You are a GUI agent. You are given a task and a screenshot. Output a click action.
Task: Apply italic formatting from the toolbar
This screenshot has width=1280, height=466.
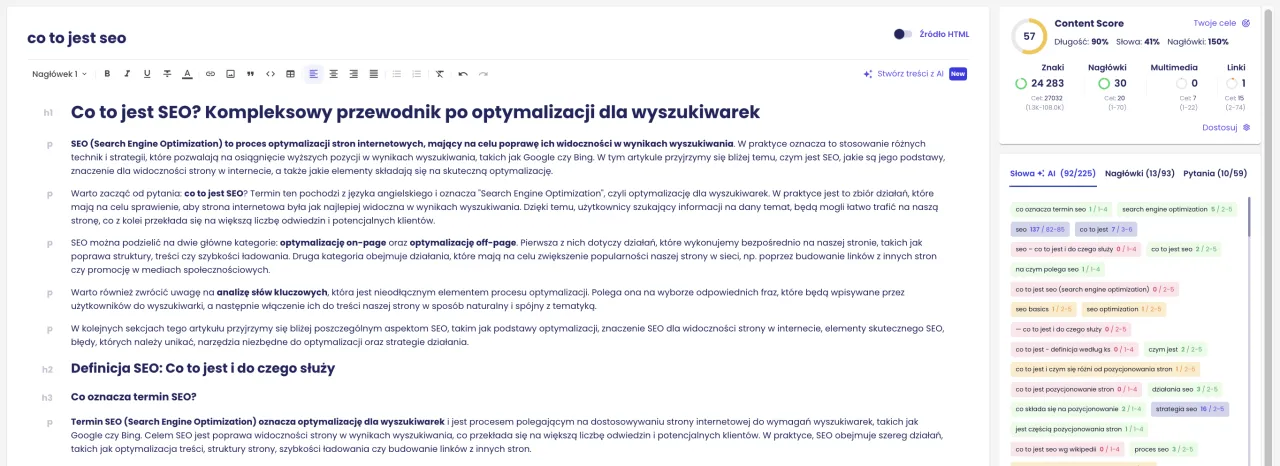click(127, 74)
